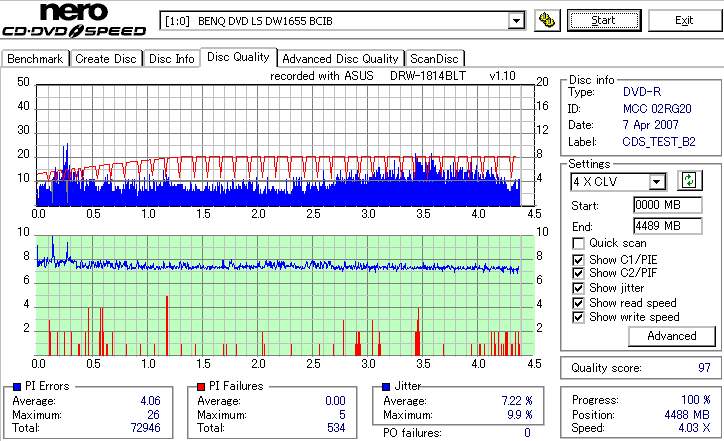Click the blue Jitter legend square

386,387
